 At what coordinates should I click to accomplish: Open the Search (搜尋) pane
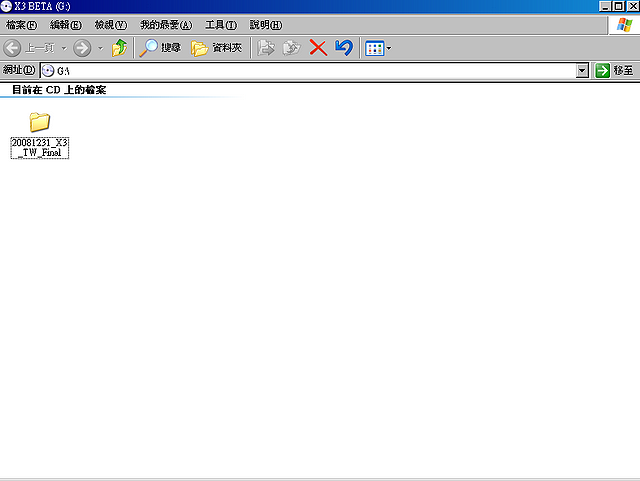tap(160, 48)
